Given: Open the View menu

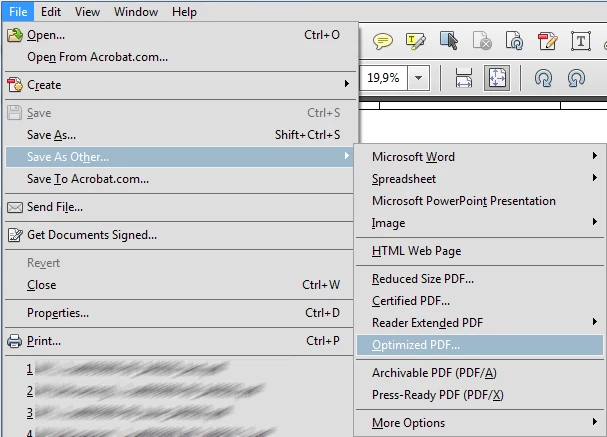Looking at the screenshot, I should tap(87, 12).
